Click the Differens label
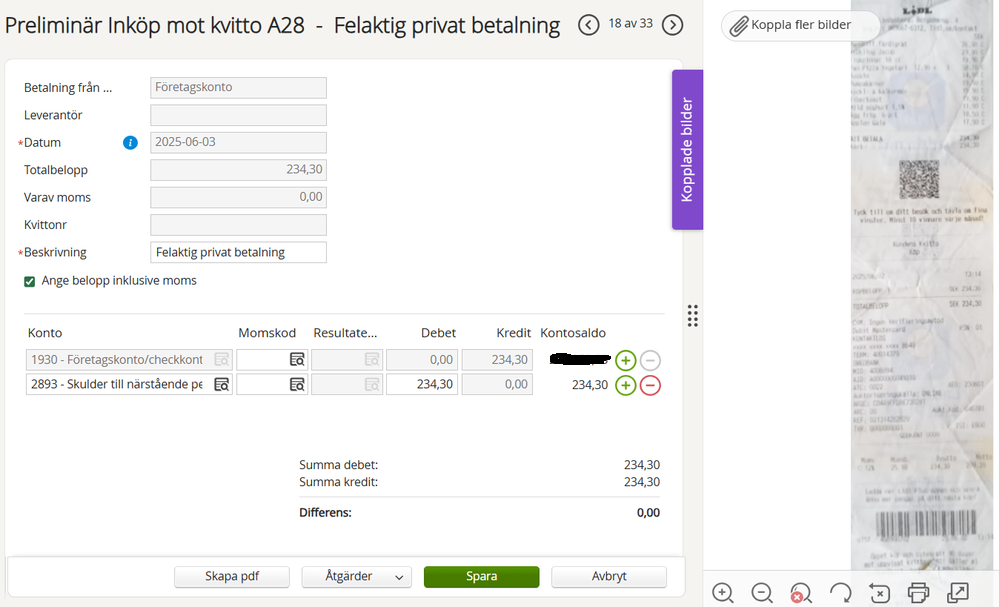Screen dimensions: 999x607 pos(325,513)
